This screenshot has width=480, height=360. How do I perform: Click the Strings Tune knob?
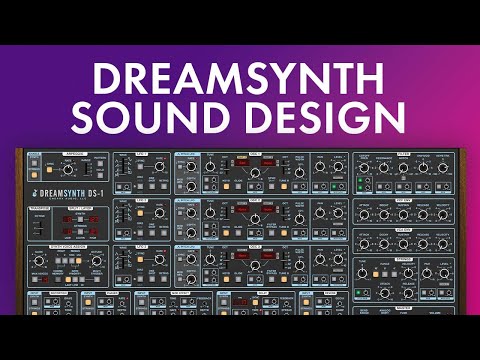[362, 274]
